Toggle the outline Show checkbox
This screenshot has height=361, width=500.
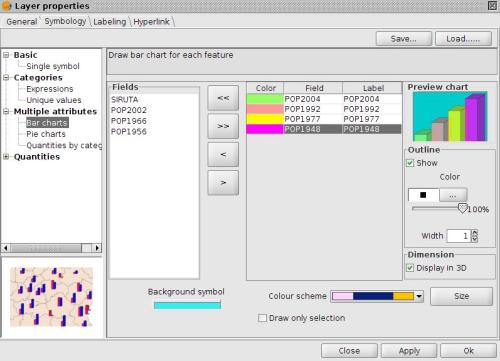410,163
